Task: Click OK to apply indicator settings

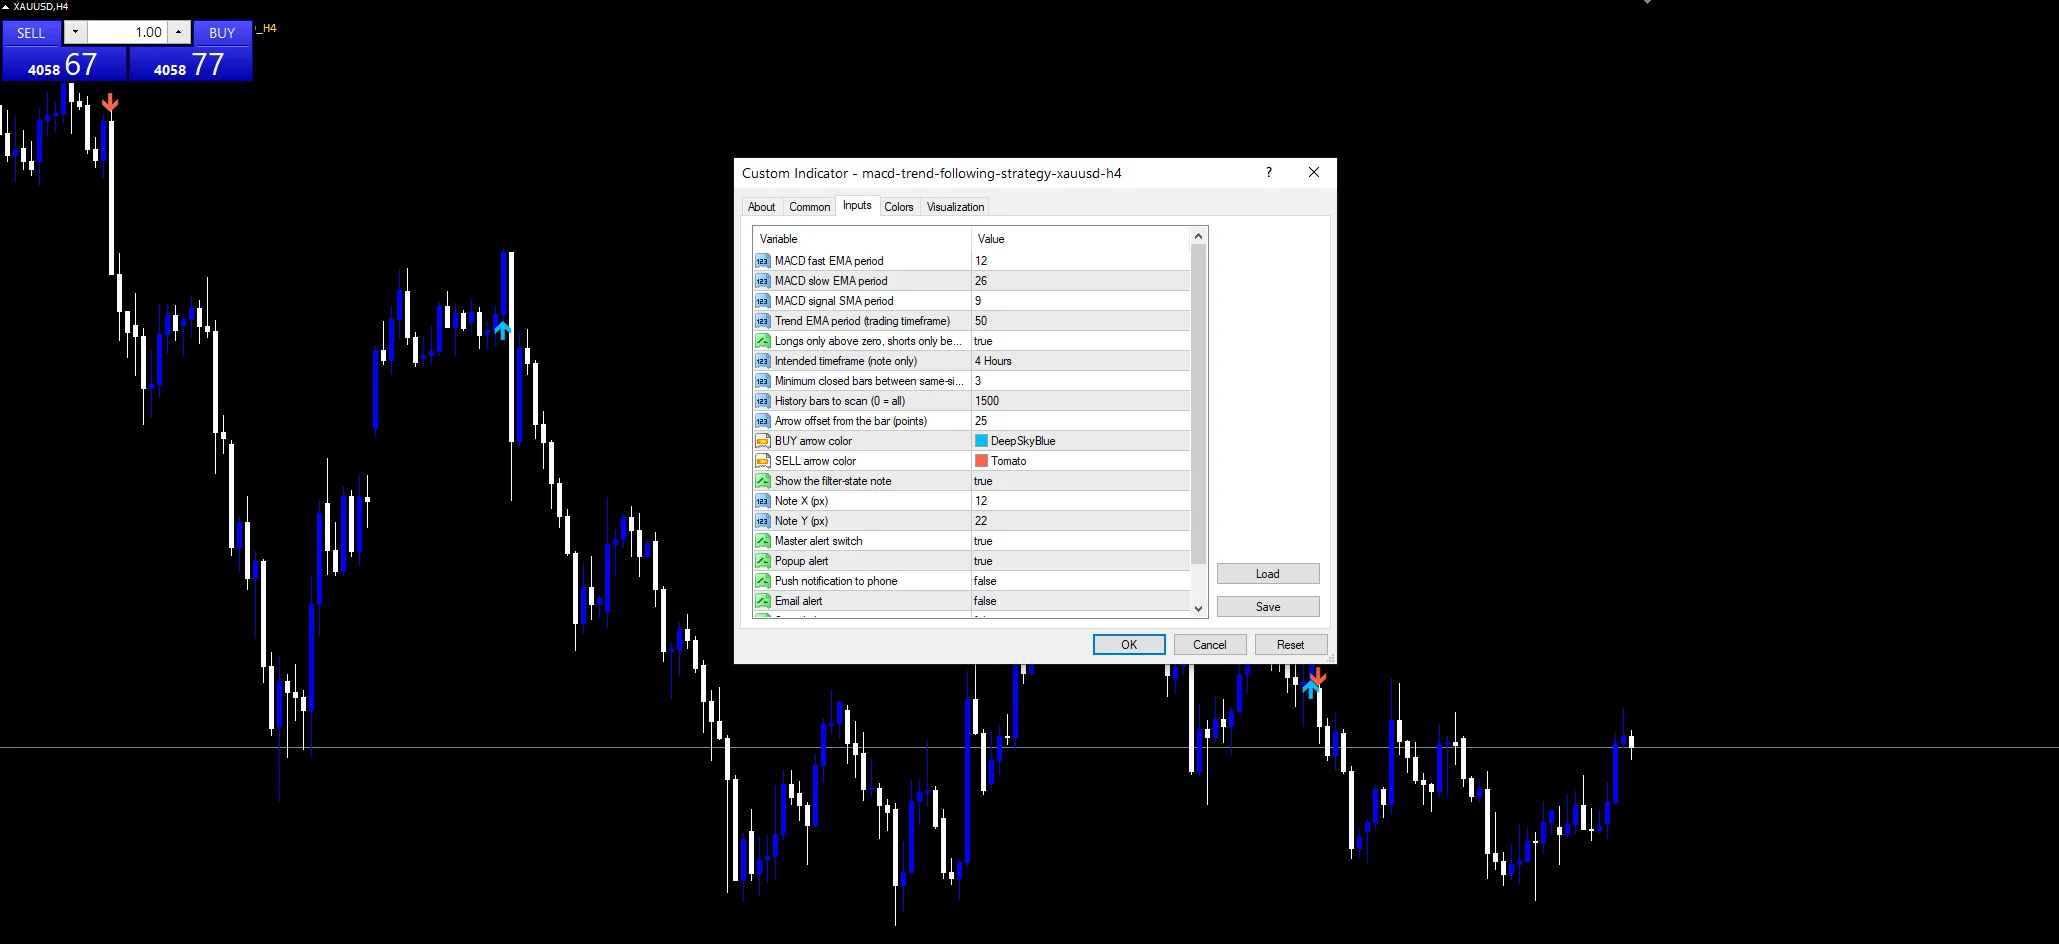Action: click(x=1129, y=645)
